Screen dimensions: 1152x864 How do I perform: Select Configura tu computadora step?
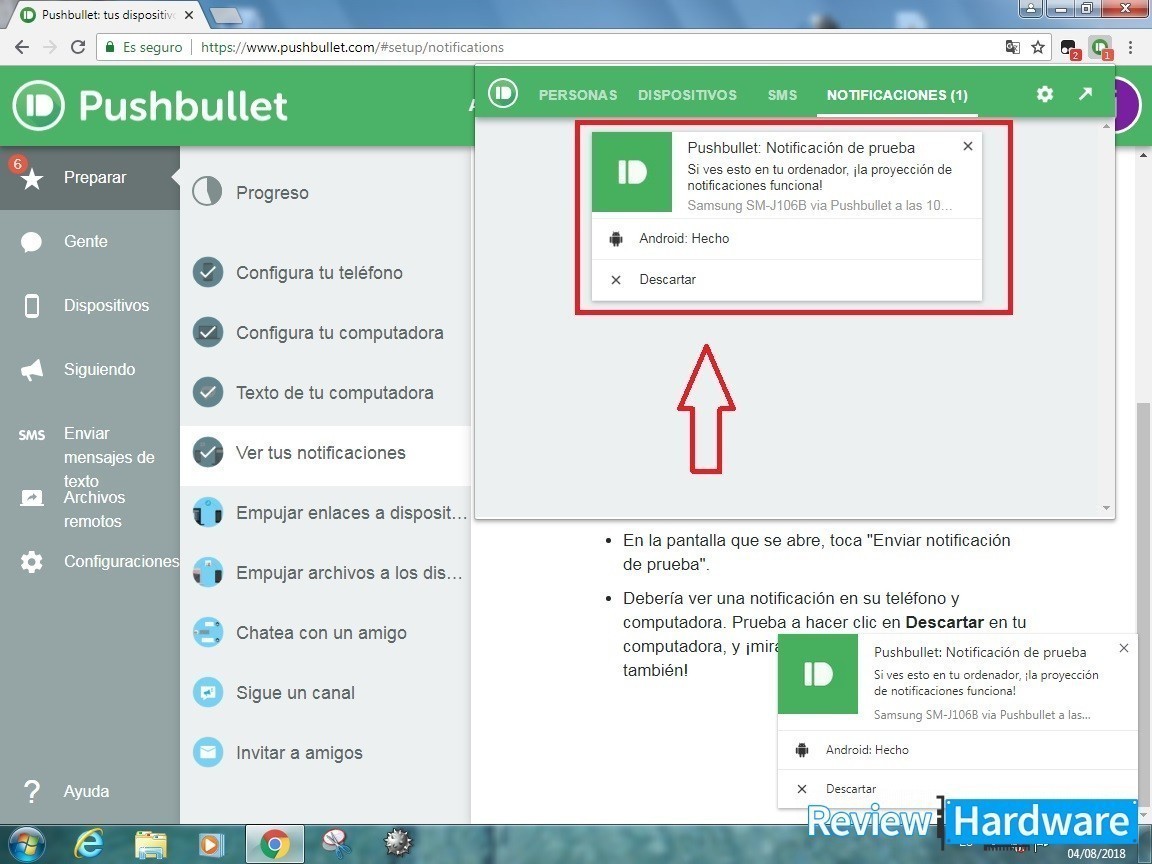[x=325, y=333]
